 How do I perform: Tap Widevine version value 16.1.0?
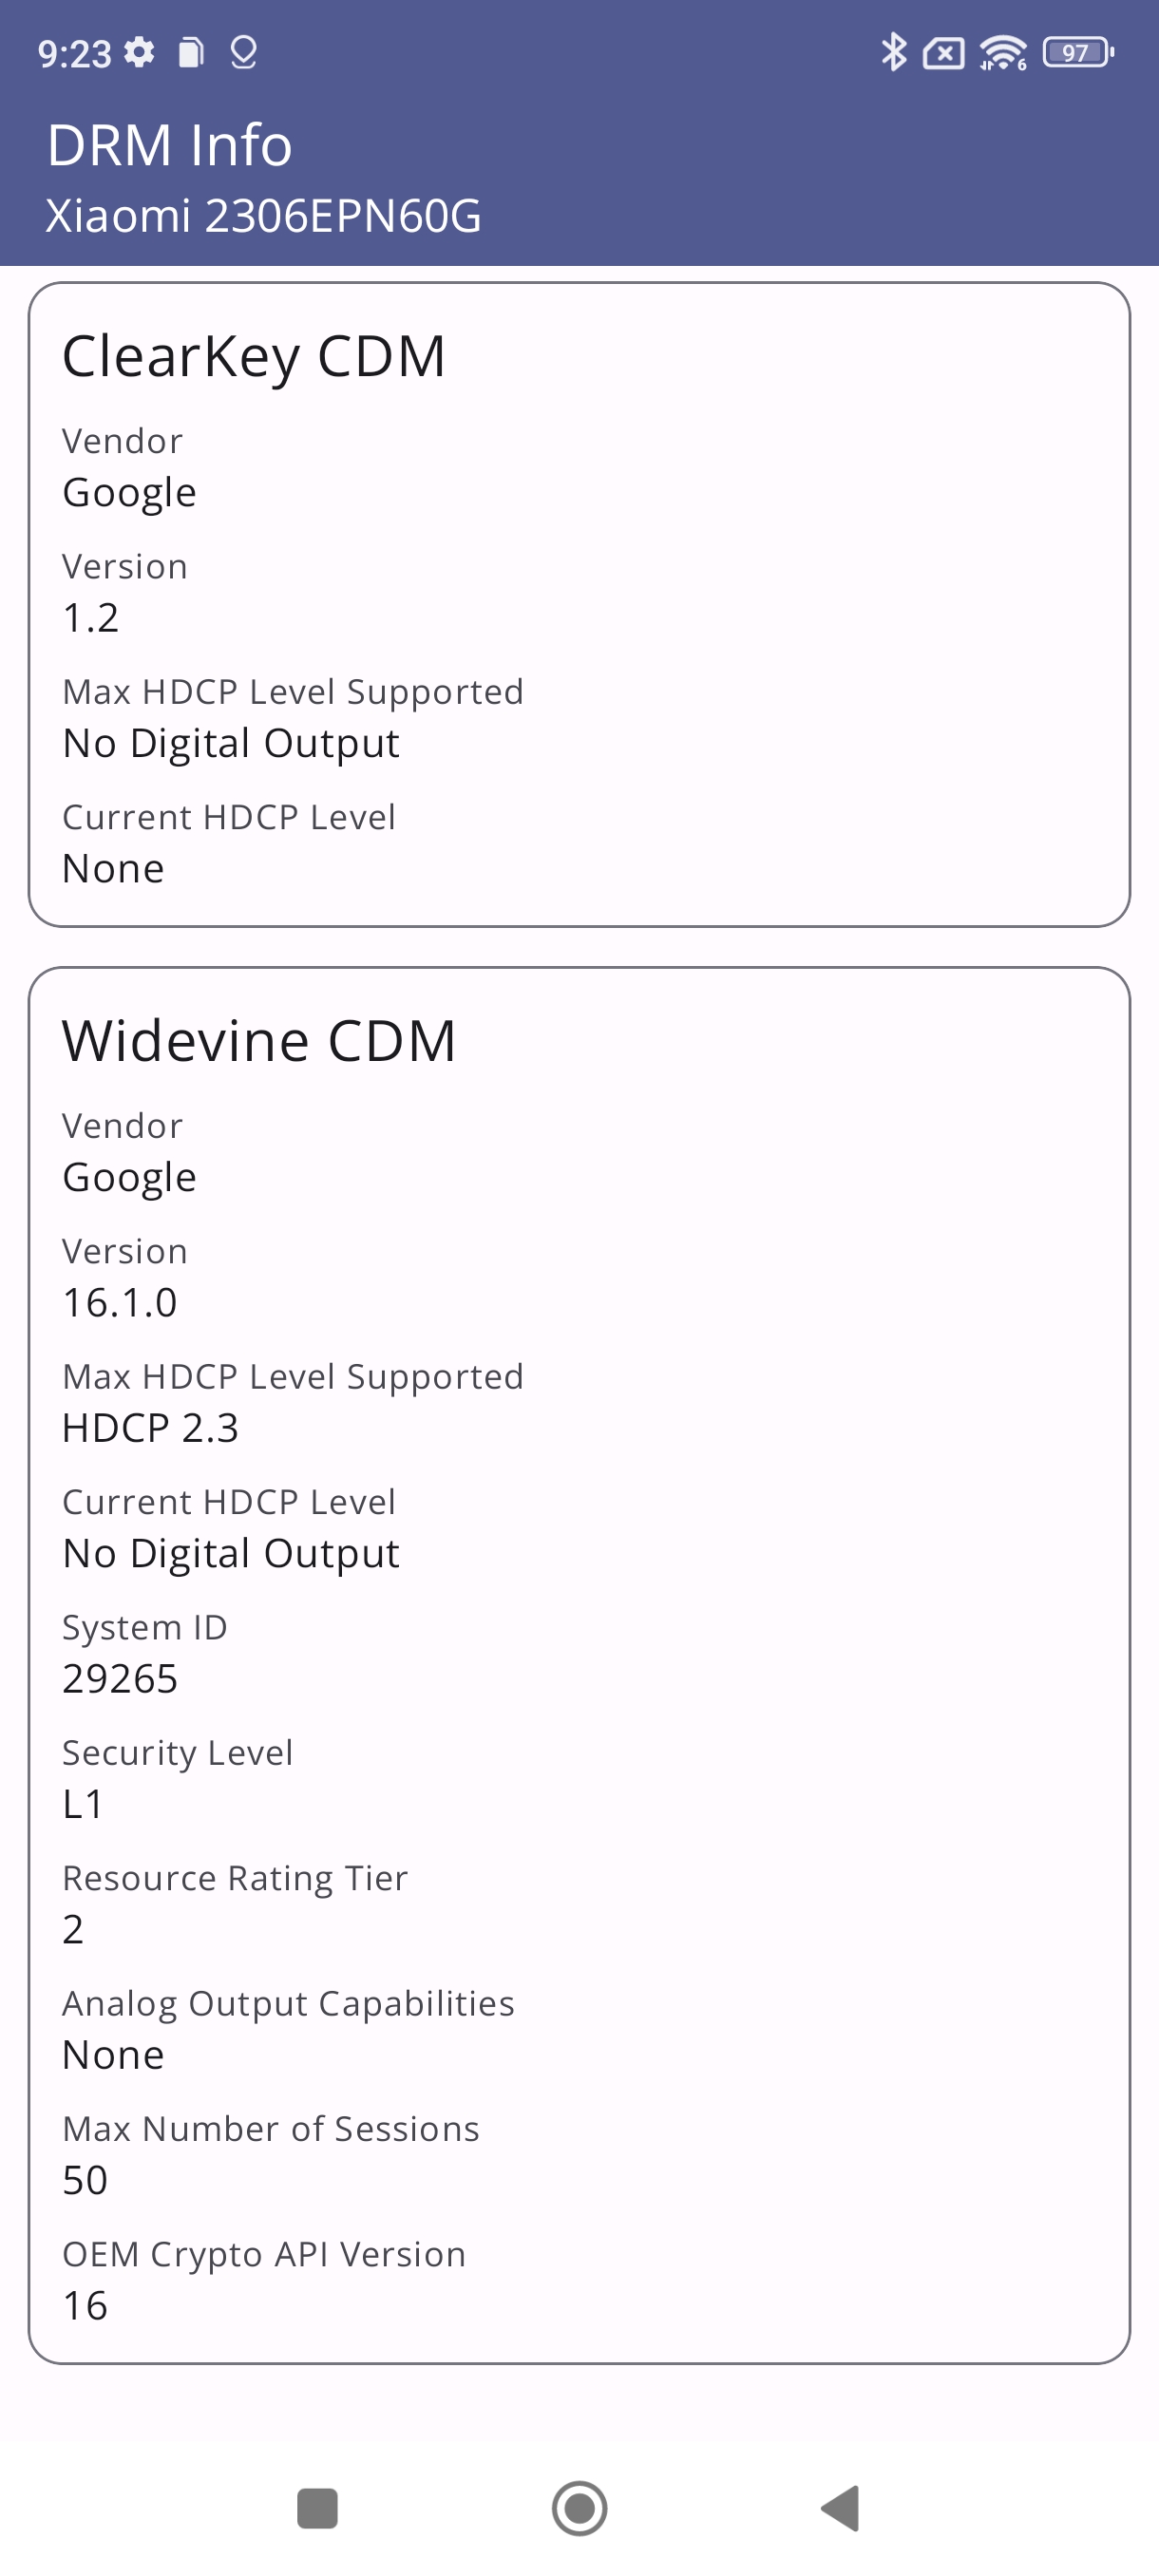[120, 1303]
